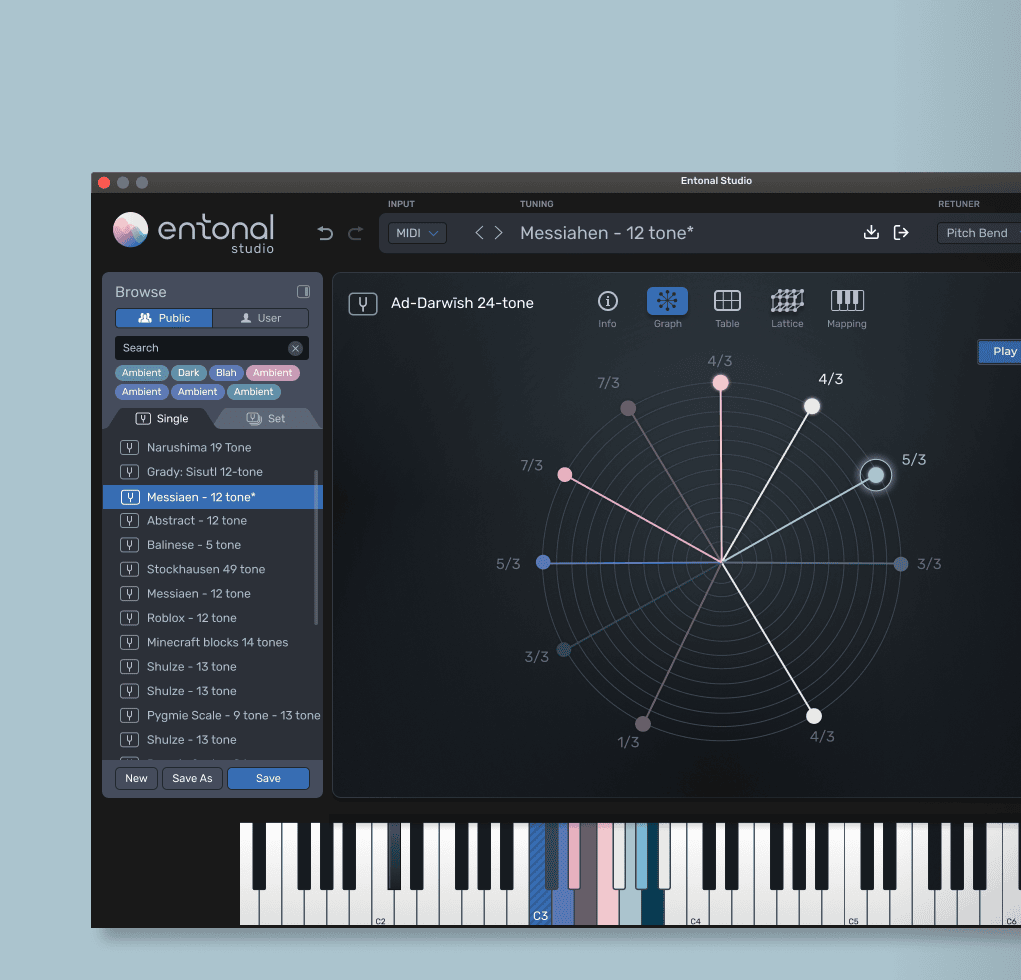Select Roblox - 12 tone tuning
Viewport: 1021px width, 980px height.
click(x=212, y=618)
